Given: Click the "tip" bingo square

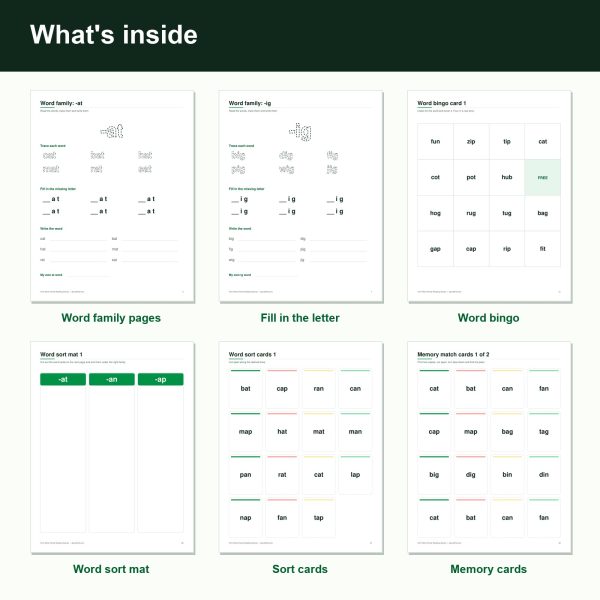Looking at the screenshot, I should [x=507, y=142].
